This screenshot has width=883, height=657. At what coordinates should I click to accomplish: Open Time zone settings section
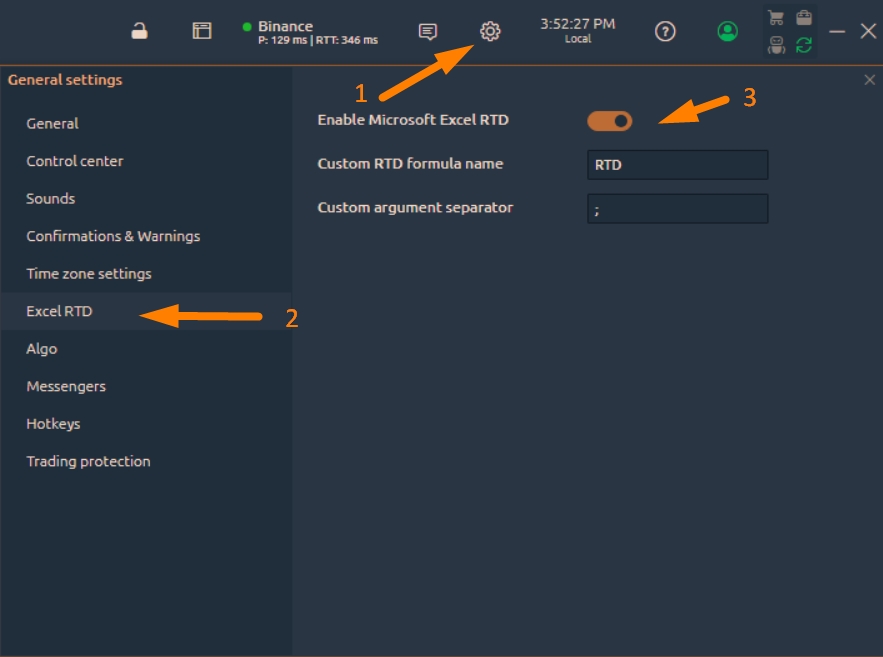89,274
